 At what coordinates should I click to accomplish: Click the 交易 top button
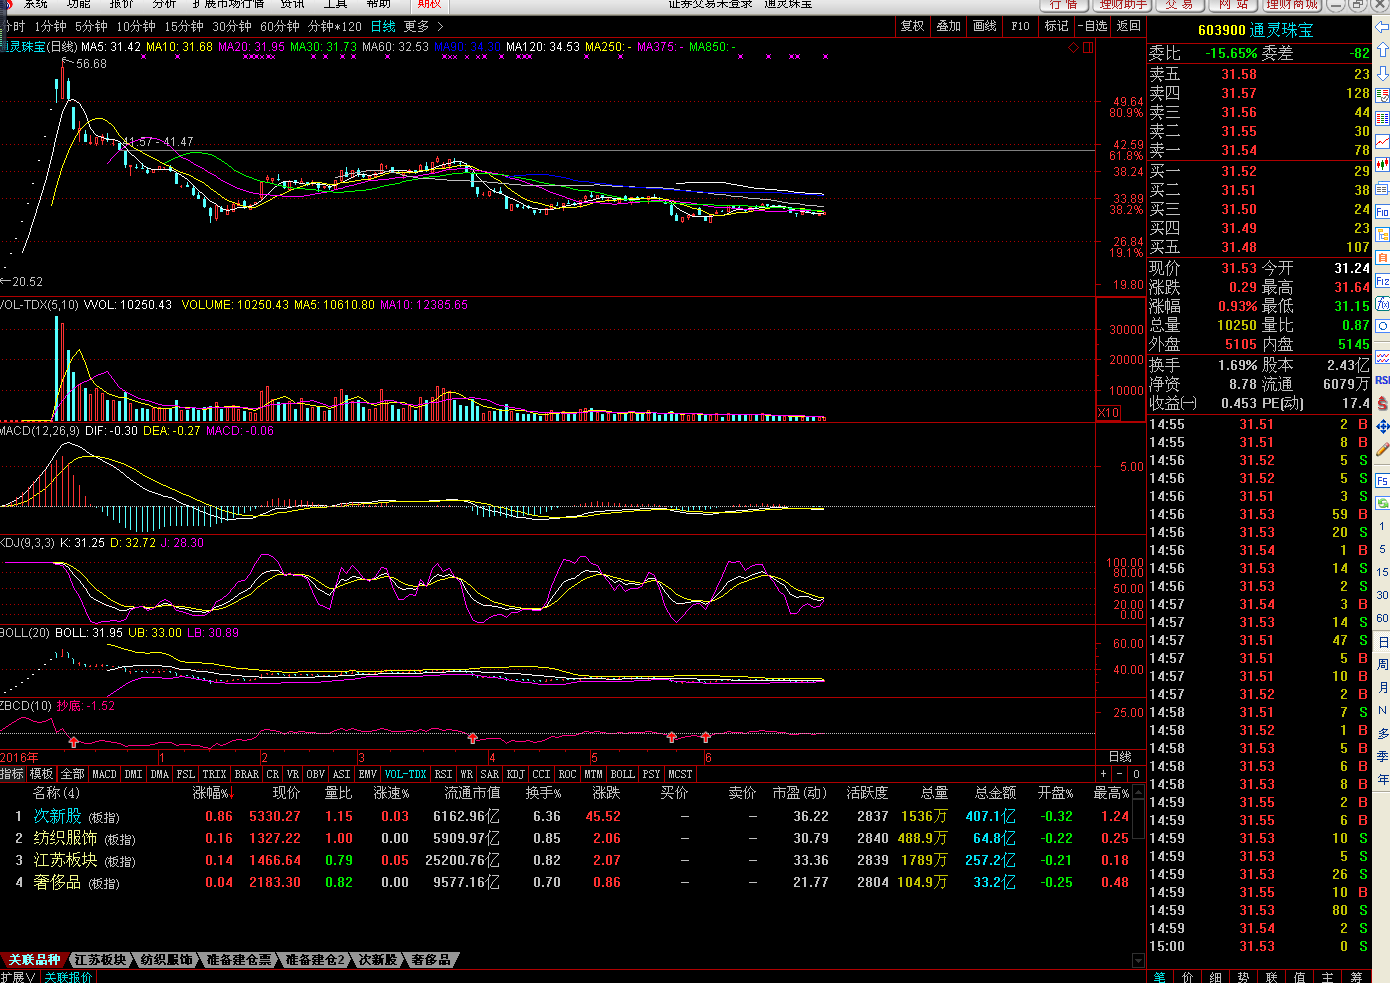click(x=1179, y=5)
